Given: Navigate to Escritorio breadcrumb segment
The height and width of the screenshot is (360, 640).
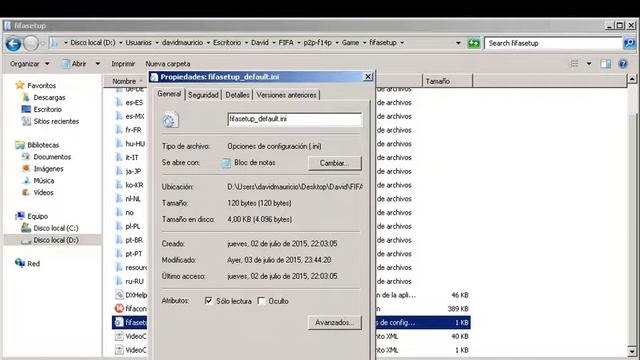Looking at the screenshot, I should [x=227, y=42].
